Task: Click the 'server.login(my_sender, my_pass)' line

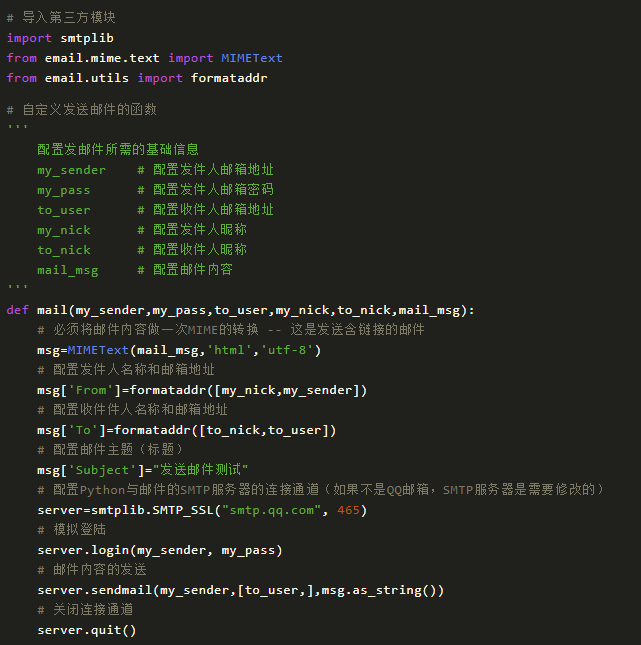Action: click(160, 550)
